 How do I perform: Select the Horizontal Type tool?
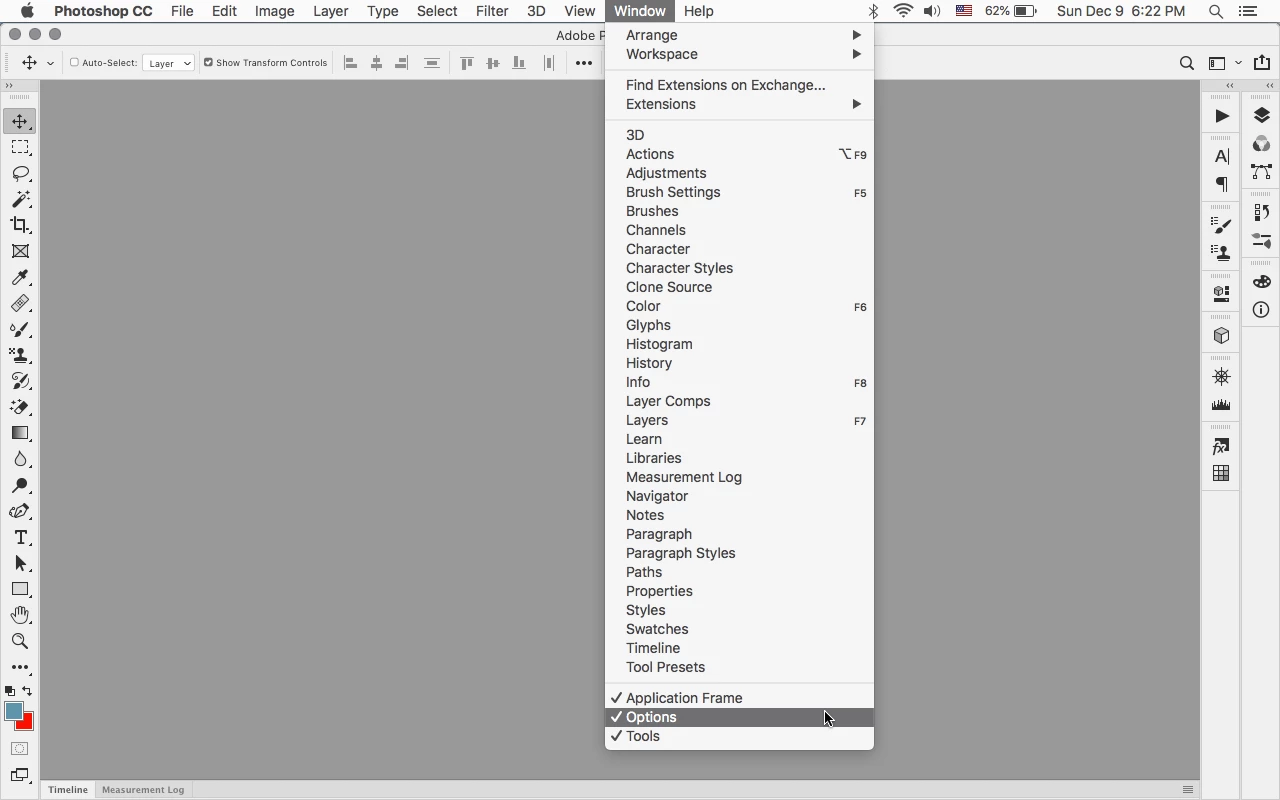[20, 537]
